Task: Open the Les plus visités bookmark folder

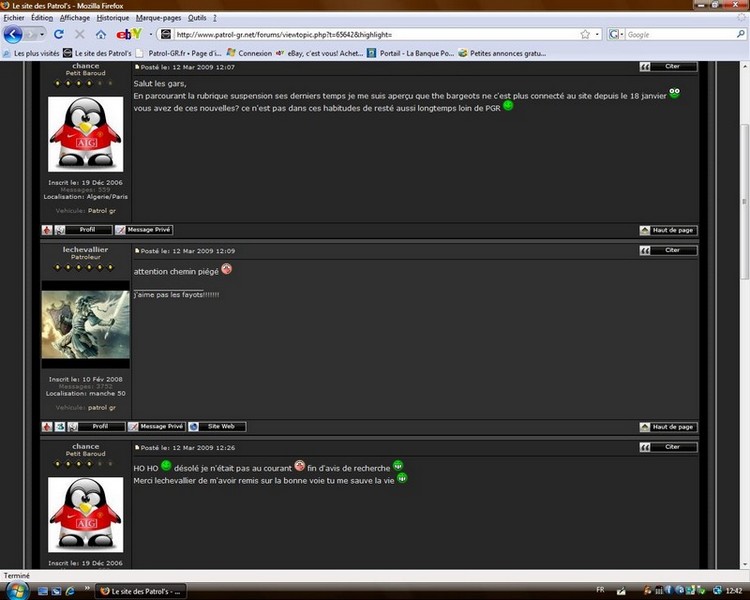Action: pos(31,53)
